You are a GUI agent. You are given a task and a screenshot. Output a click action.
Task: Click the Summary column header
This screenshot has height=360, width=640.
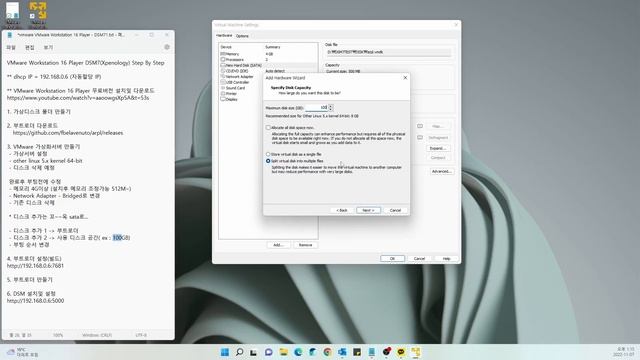click(273, 47)
